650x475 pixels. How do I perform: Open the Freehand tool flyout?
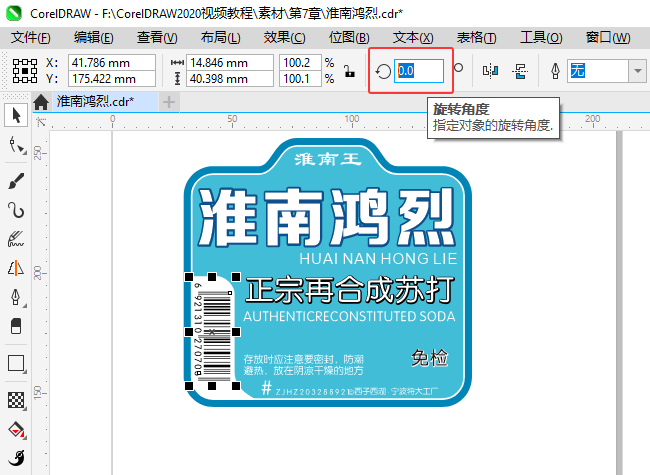point(16,210)
